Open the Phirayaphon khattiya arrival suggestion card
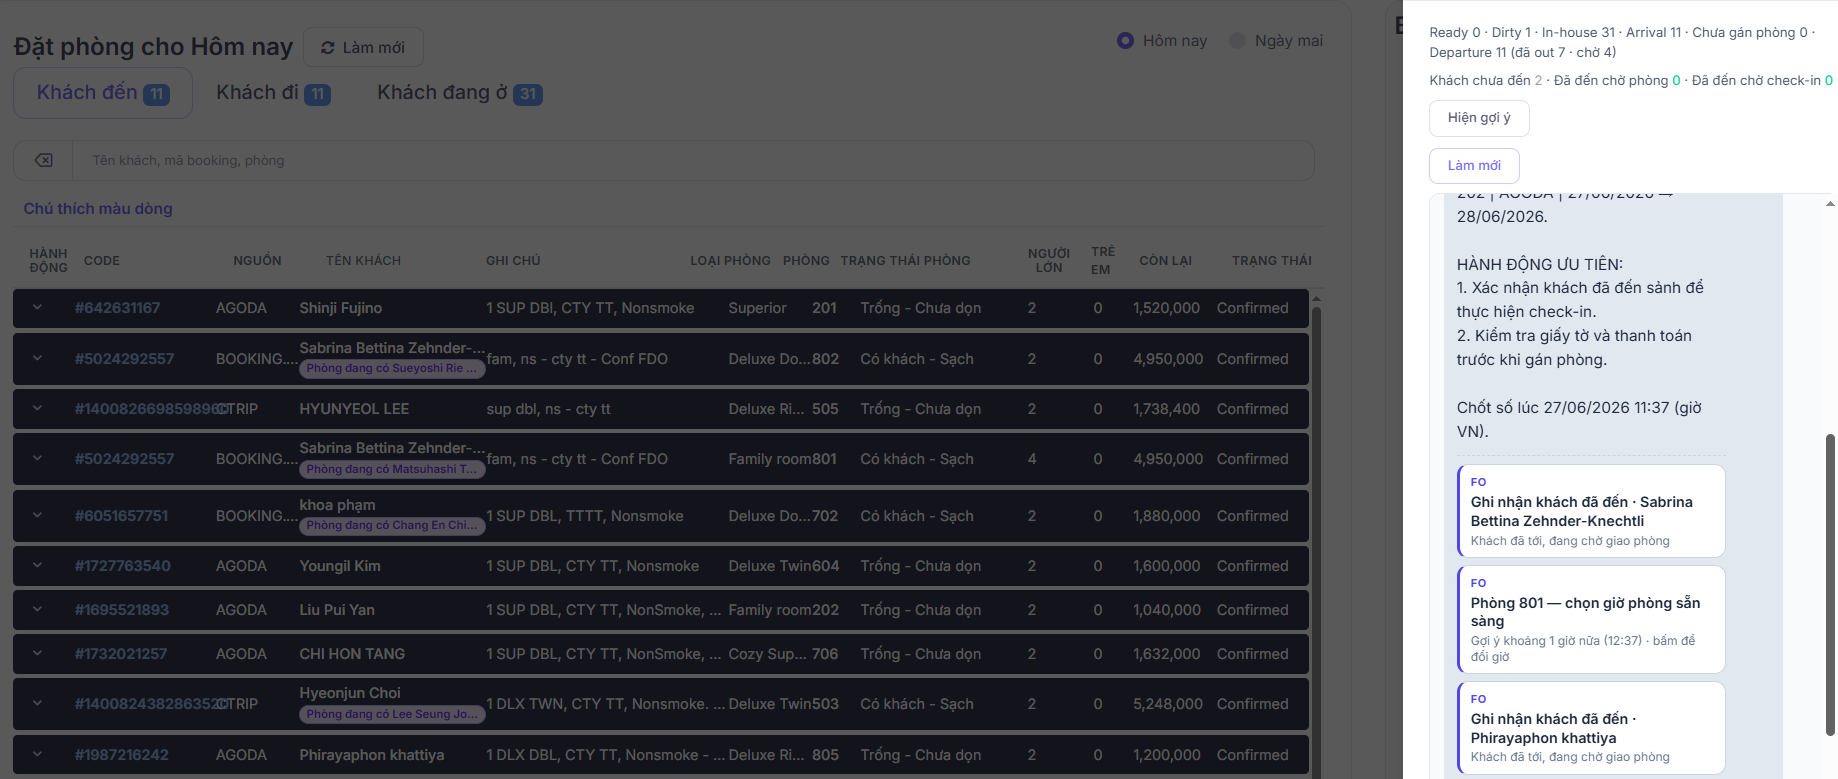Image resolution: width=1838 pixels, height=779 pixels. (1591, 728)
